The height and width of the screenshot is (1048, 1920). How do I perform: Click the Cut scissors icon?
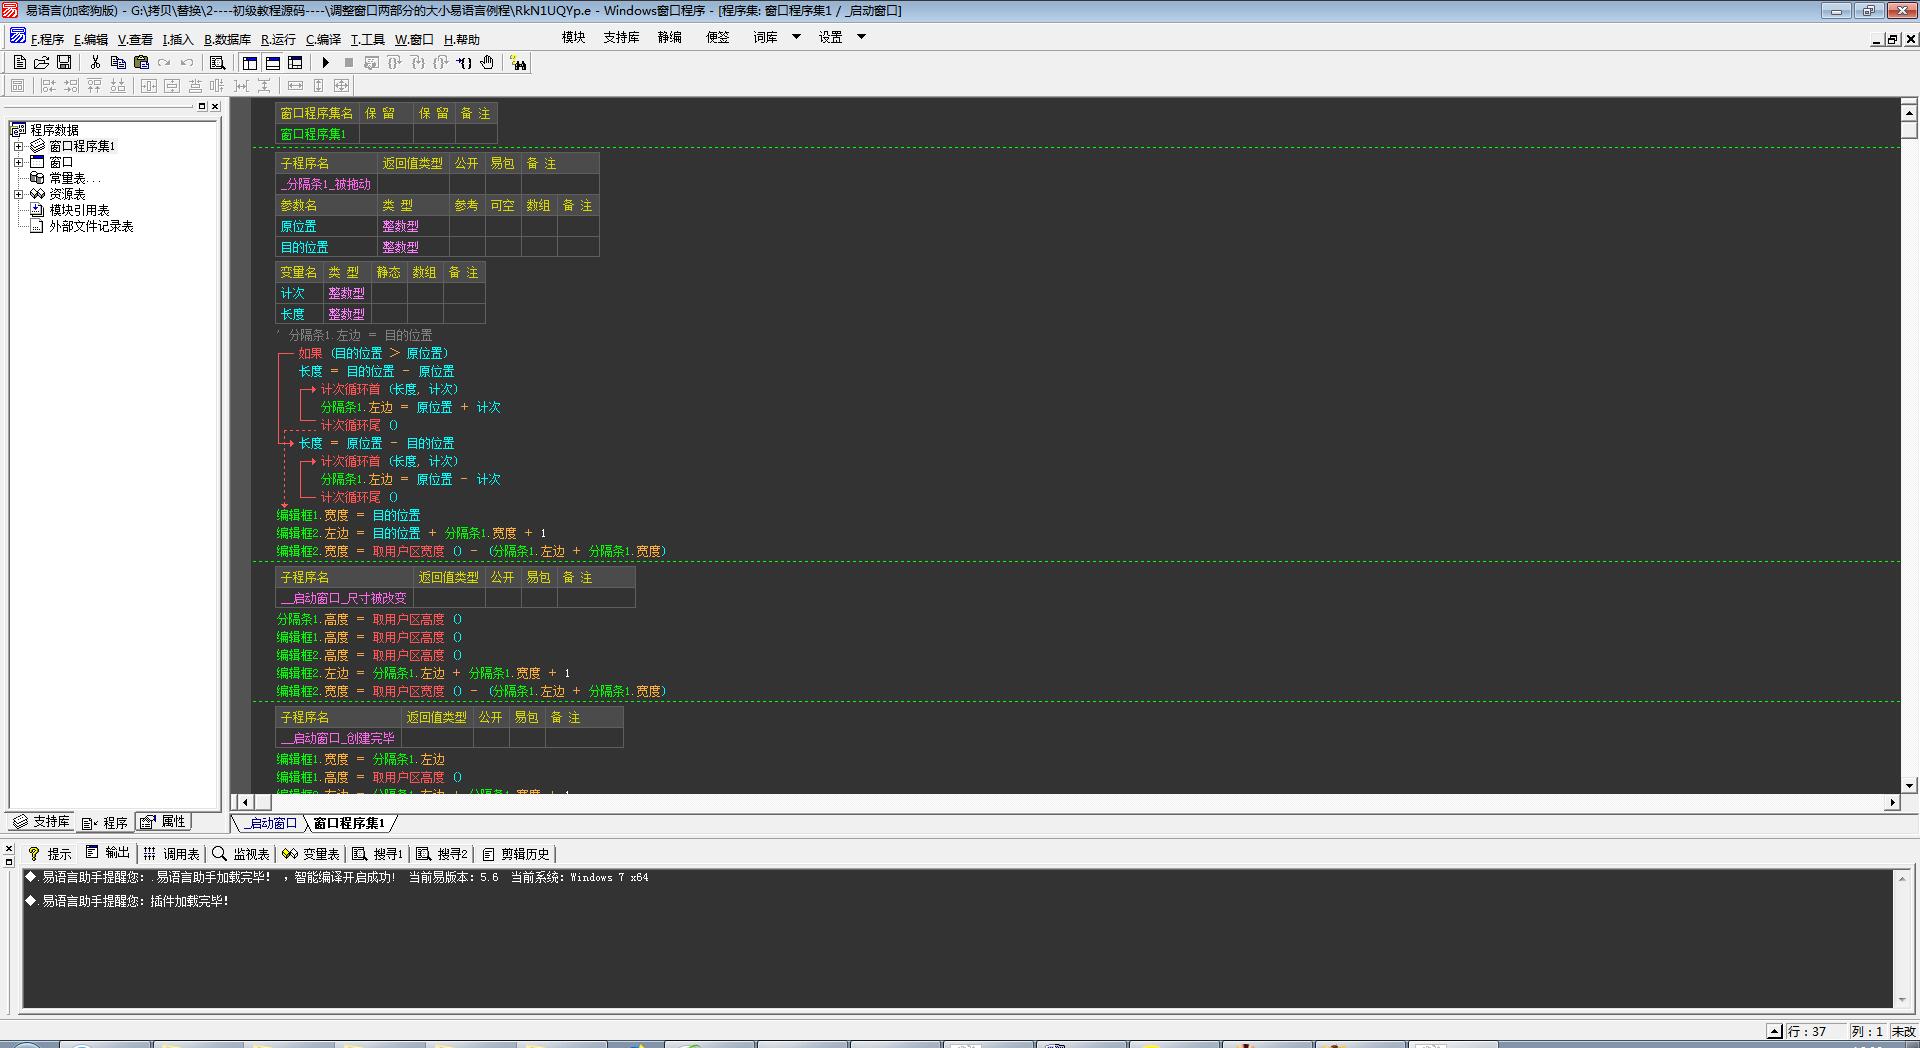point(95,62)
